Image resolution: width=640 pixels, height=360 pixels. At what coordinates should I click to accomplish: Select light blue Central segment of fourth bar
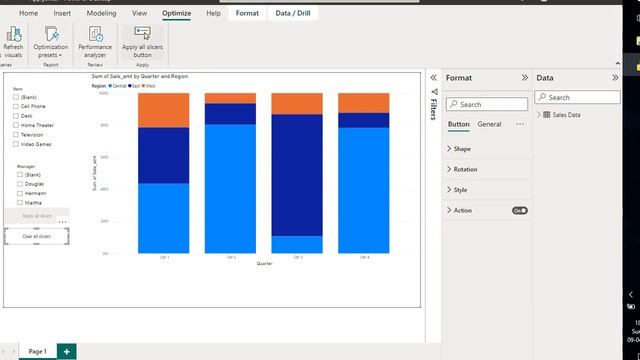(364, 190)
